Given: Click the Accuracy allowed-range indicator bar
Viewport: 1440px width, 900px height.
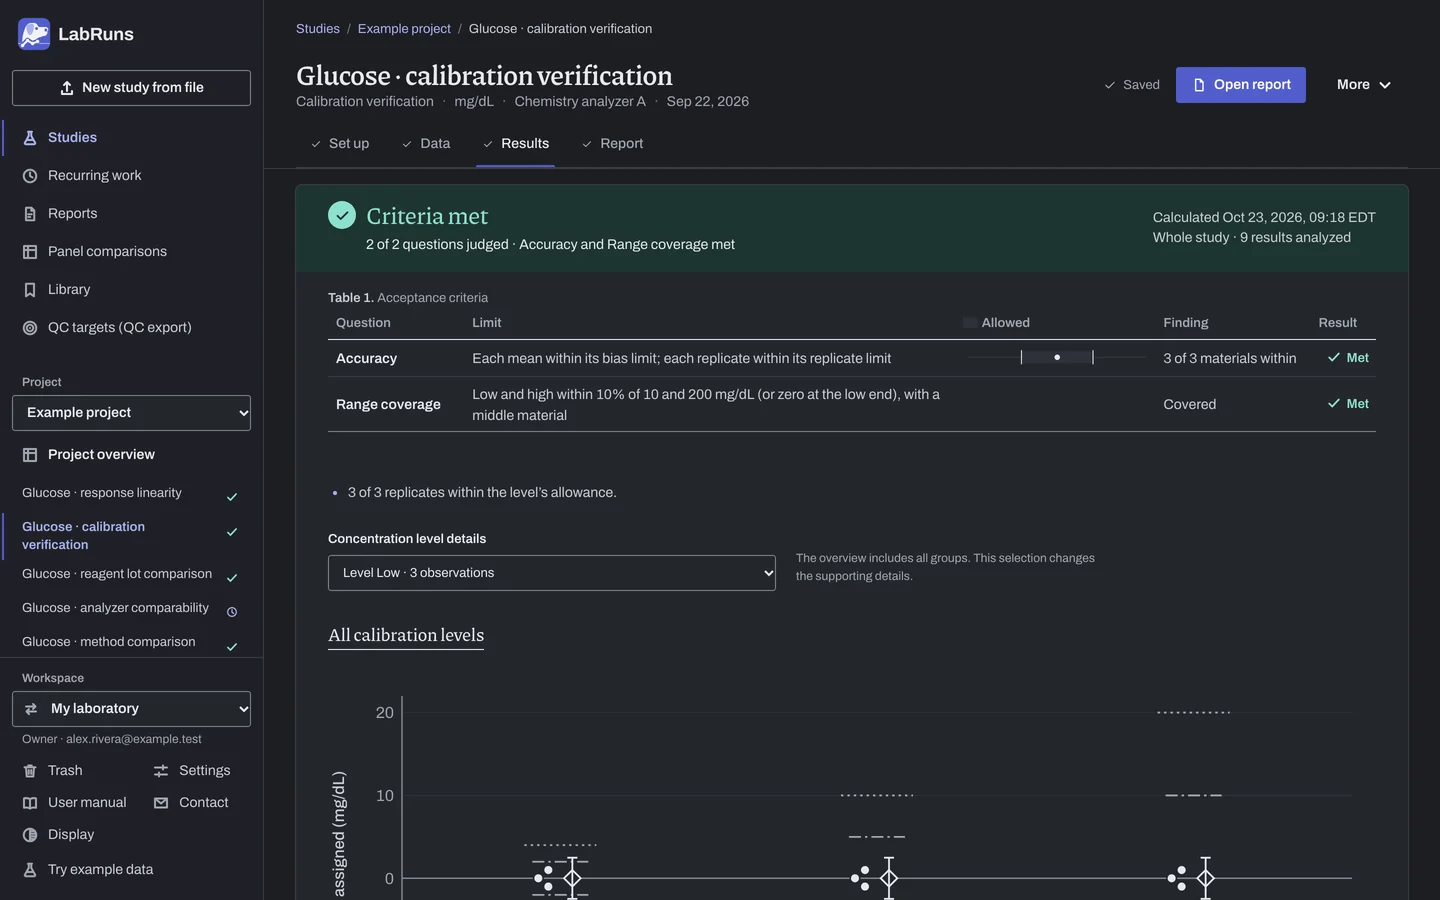Looking at the screenshot, I should (x=1057, y=357).
